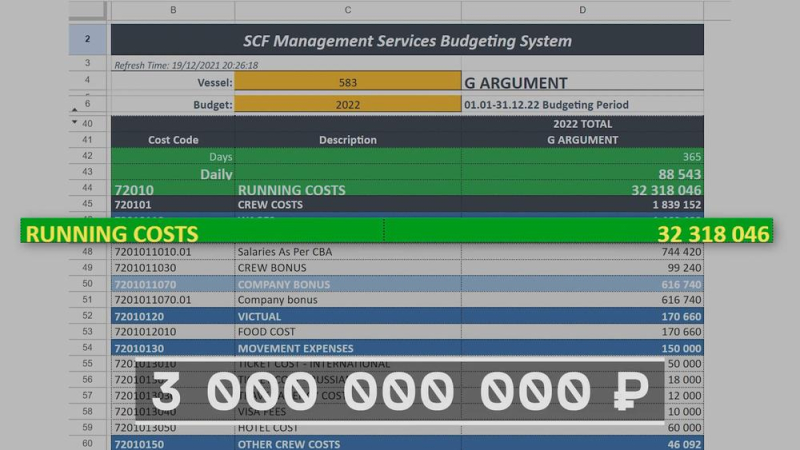800x450 pixels.
Task: Click the 2022 TOTAL header cell
Action: [583, 124]
